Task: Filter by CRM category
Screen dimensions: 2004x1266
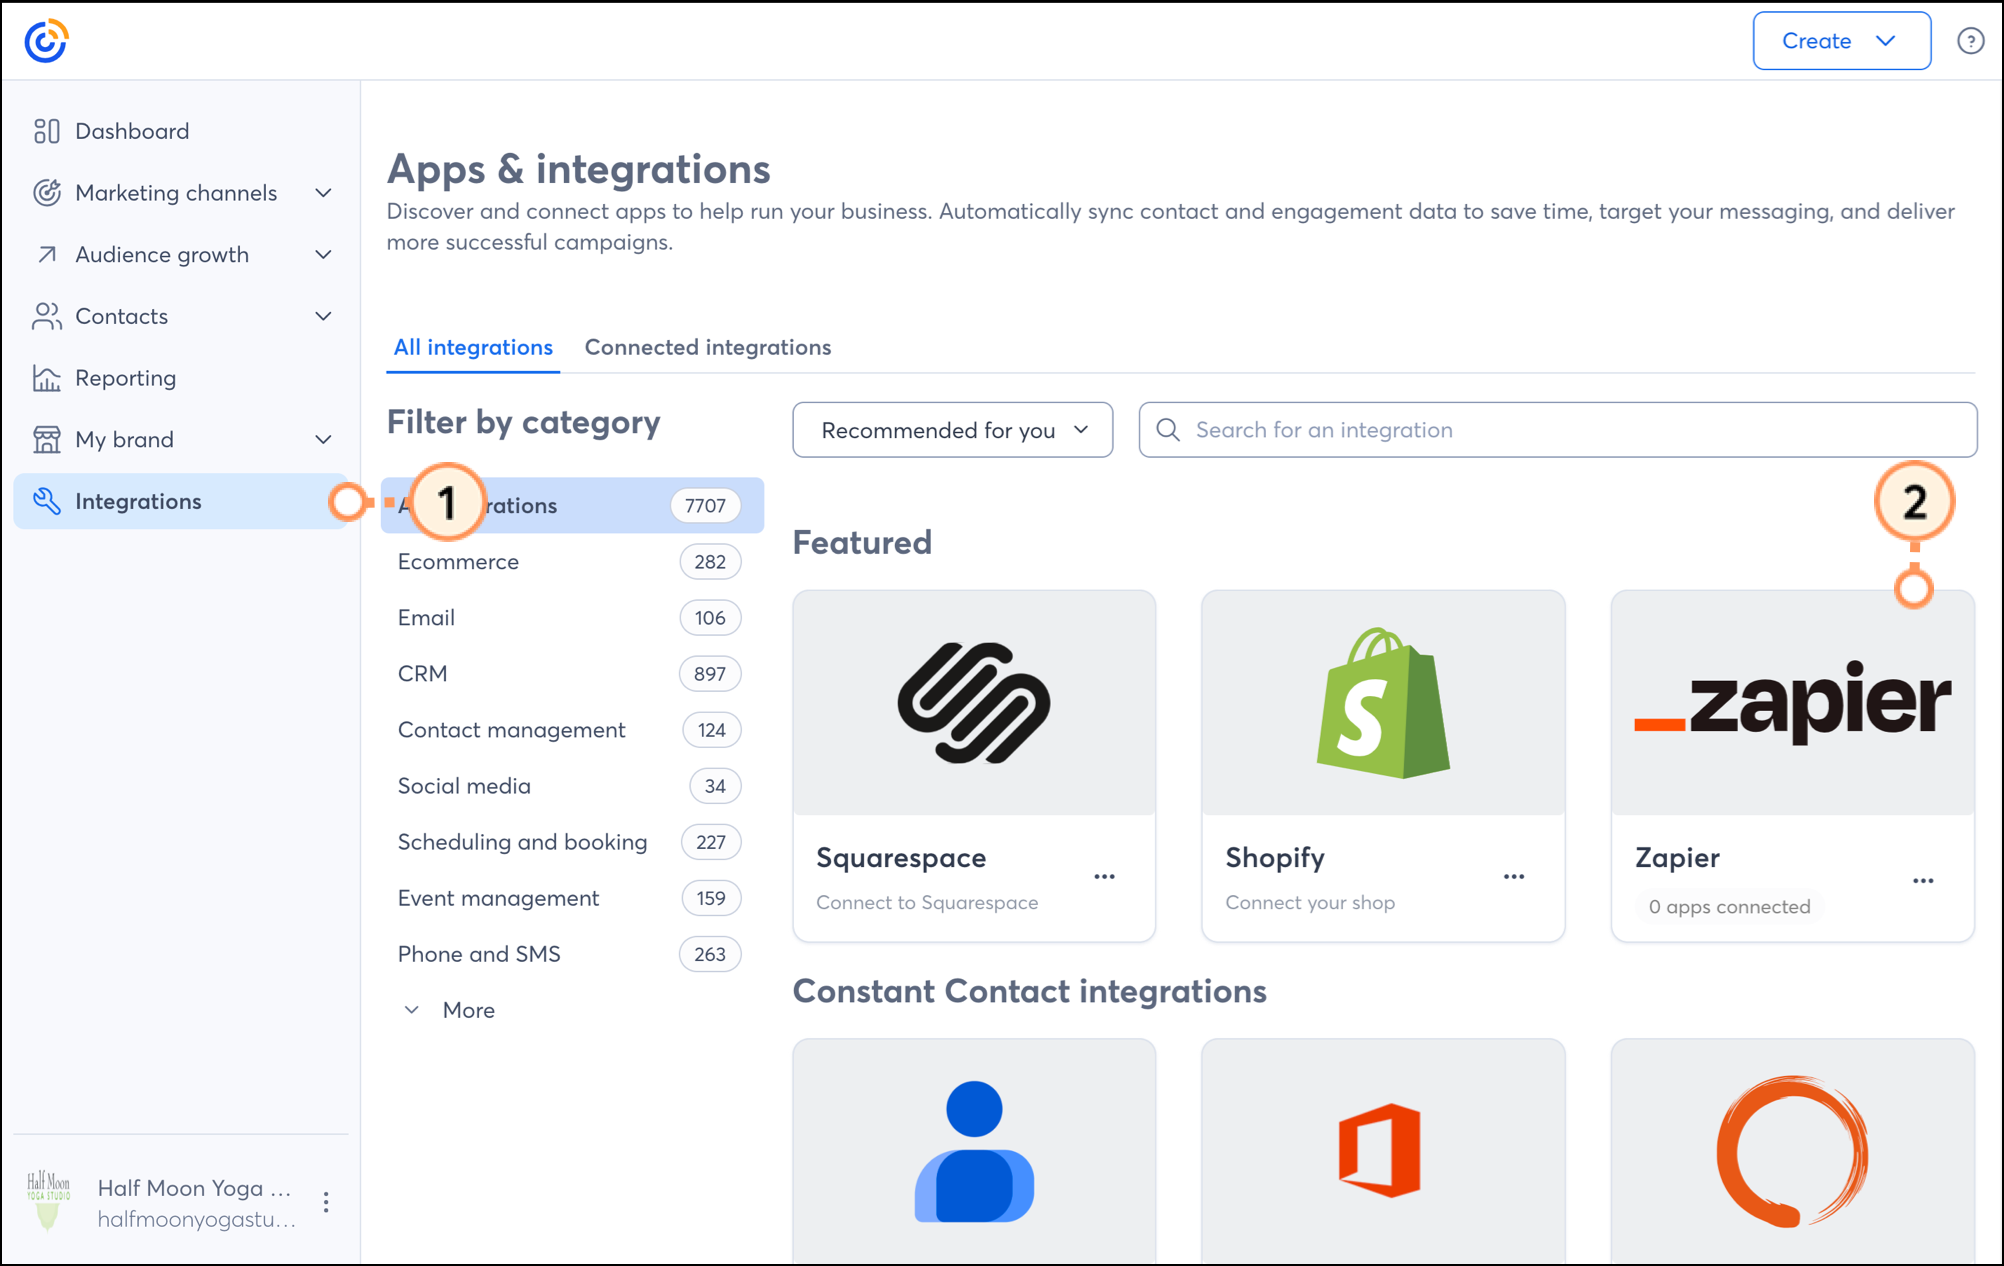Action: (572, 674)
